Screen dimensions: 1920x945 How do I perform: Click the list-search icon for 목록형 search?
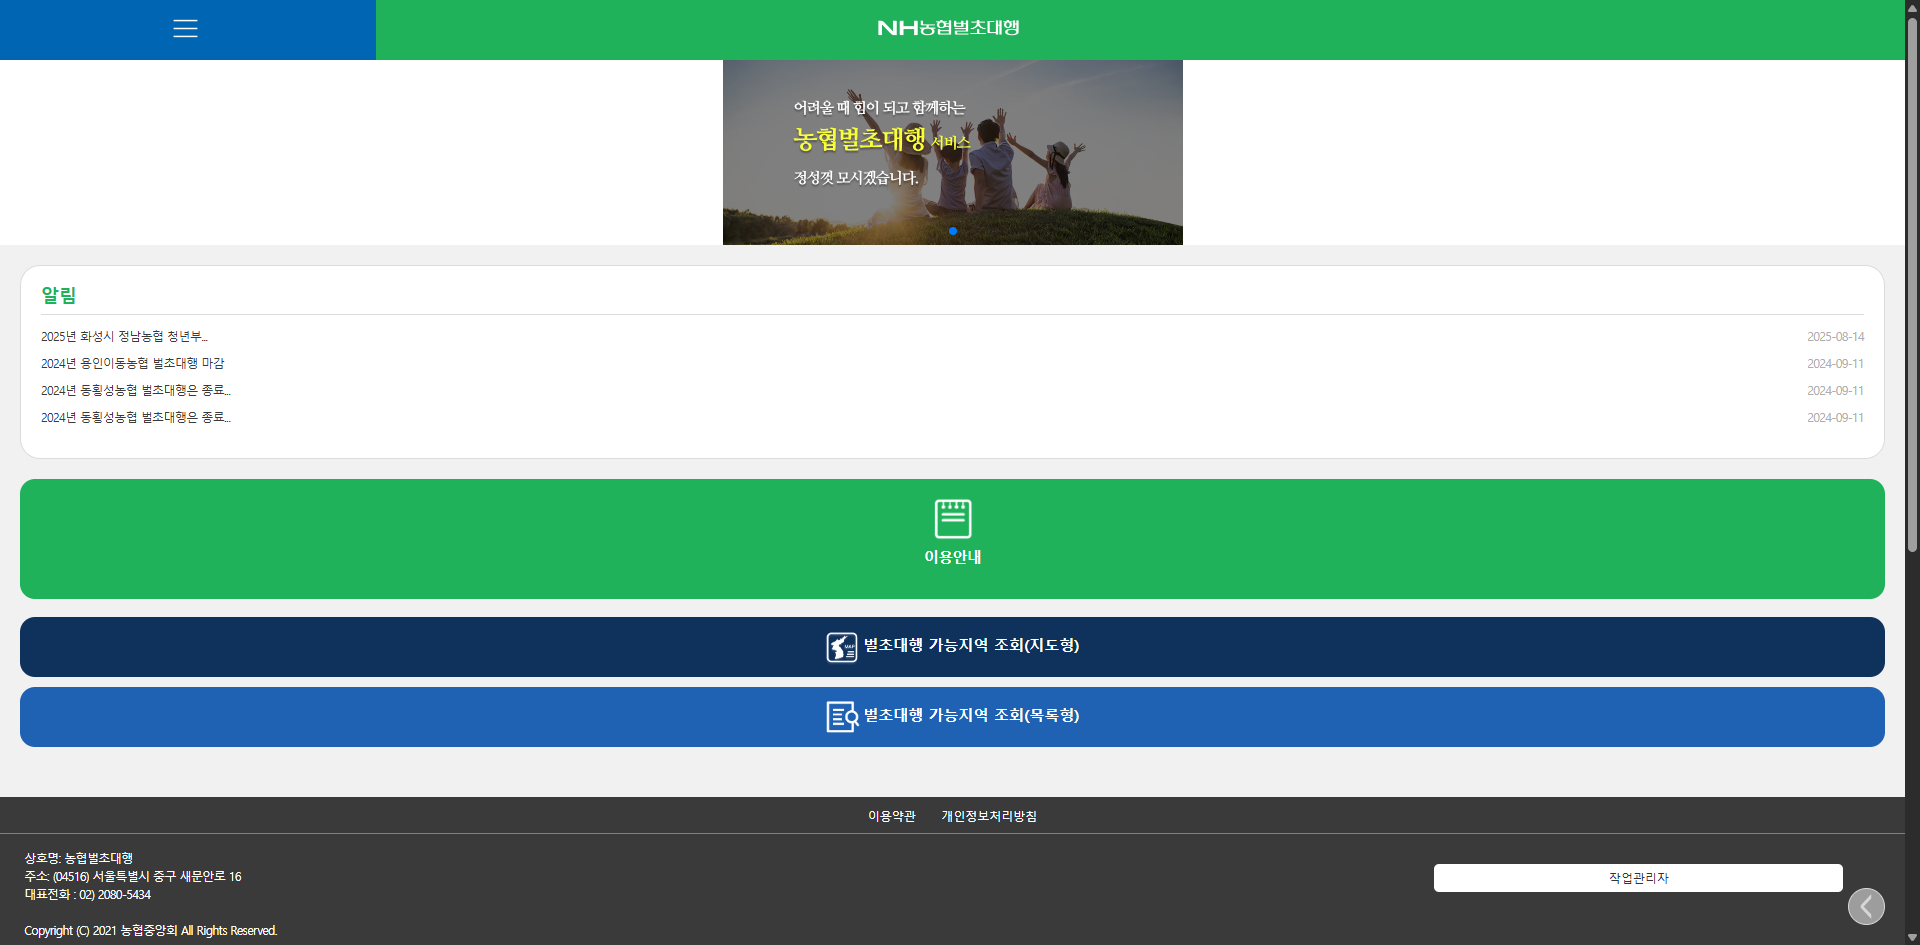(841, 716)
